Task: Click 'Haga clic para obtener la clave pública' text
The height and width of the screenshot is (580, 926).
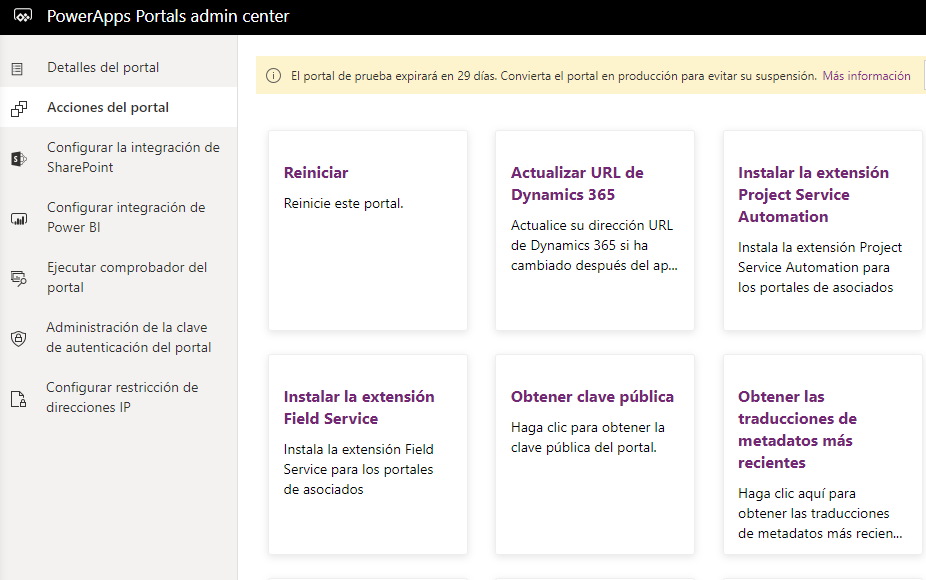Action: [588, 437]
